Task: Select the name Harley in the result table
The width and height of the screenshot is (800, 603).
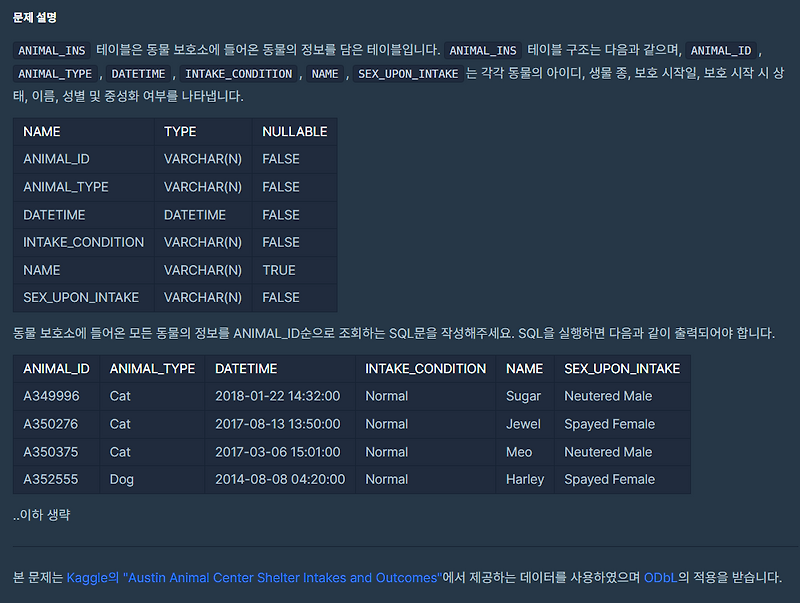Action: tap(527, 480)
